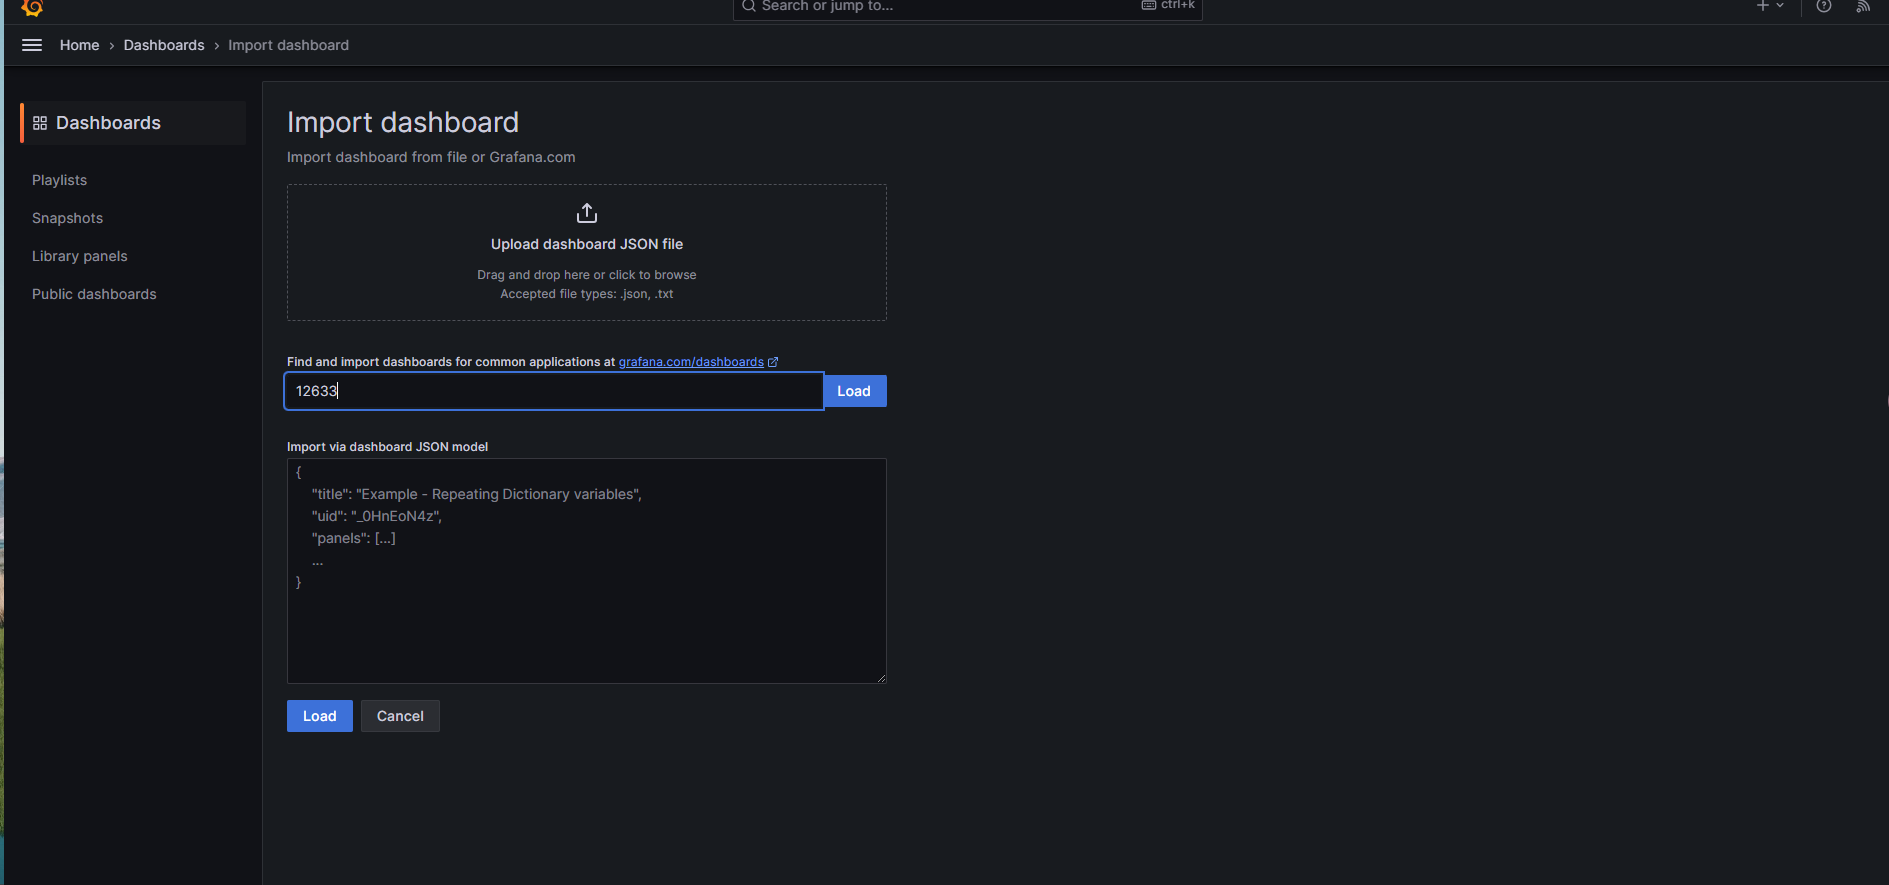Click inside the dashboard JSON model textarea
Viewport: 1889px width, 885px height.
[587, 571]
